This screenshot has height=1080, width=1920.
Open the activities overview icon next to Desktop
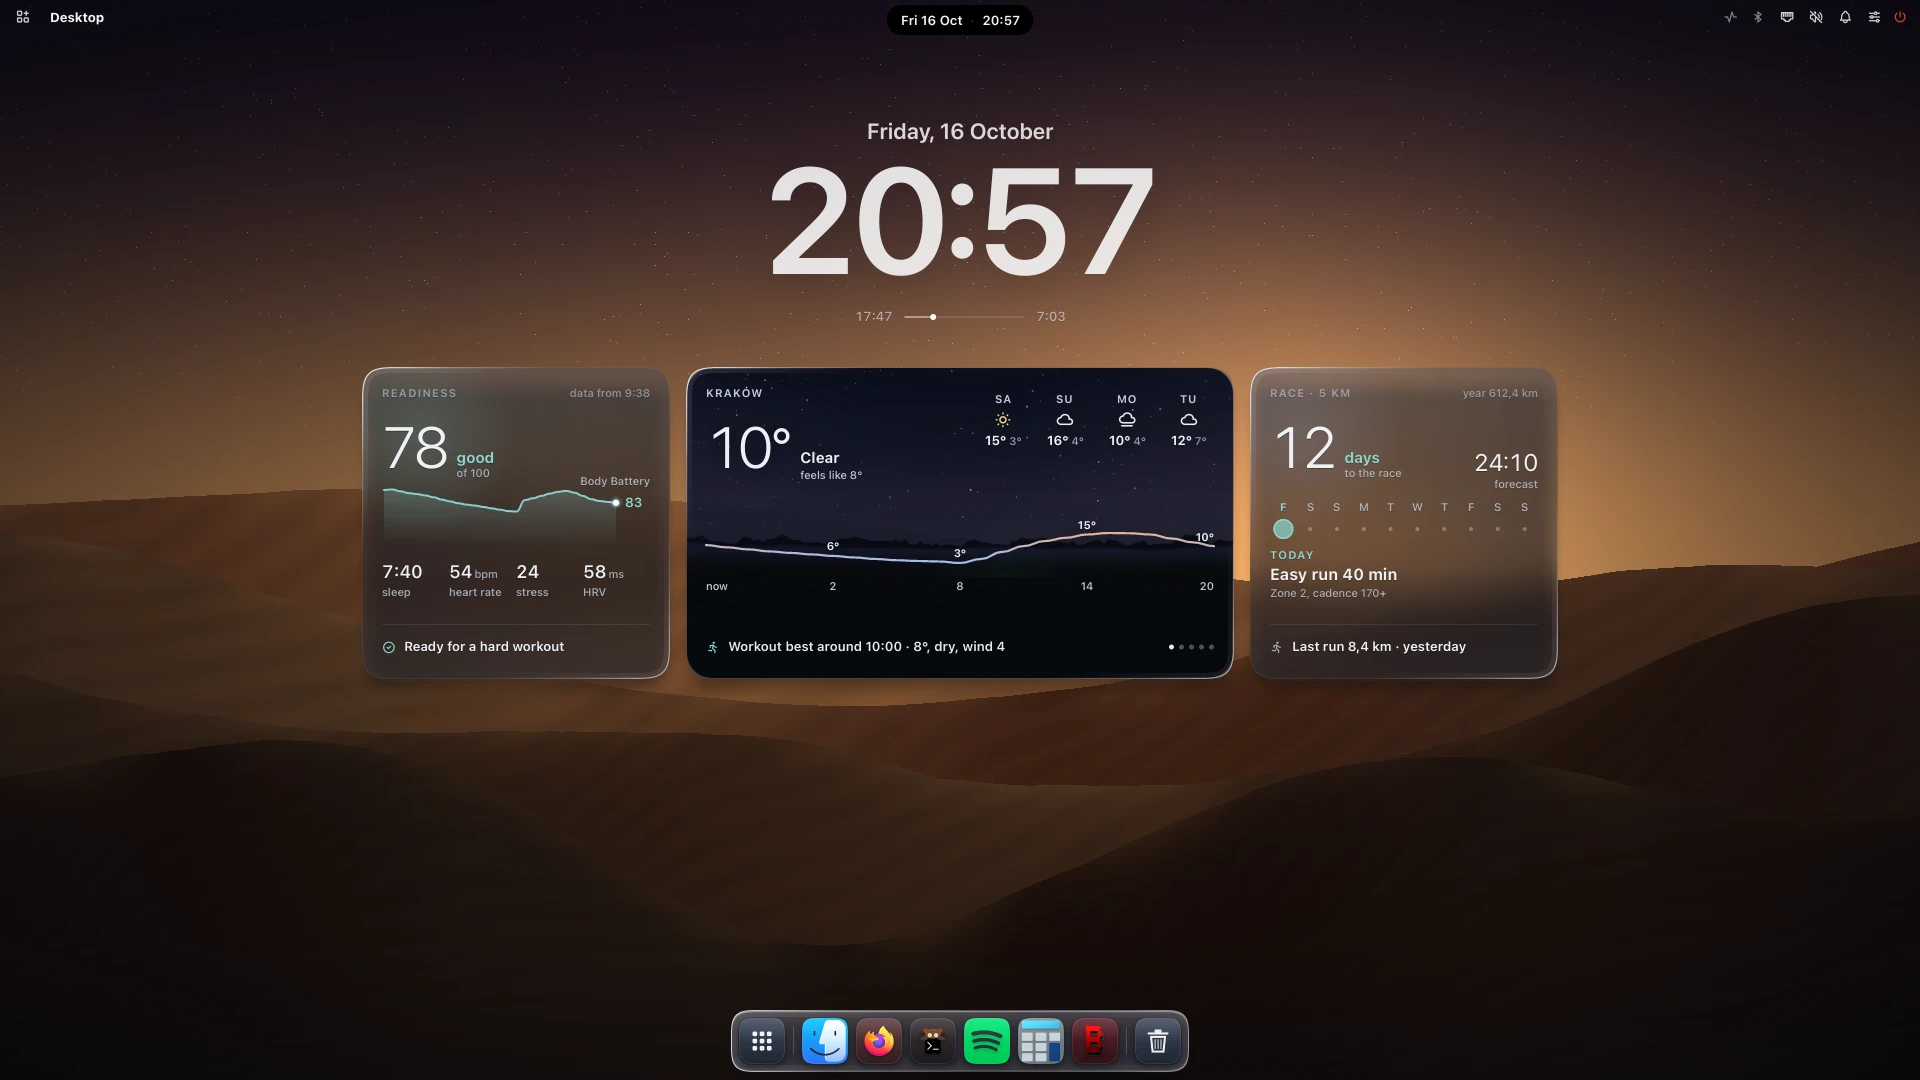tap(23, 17)
